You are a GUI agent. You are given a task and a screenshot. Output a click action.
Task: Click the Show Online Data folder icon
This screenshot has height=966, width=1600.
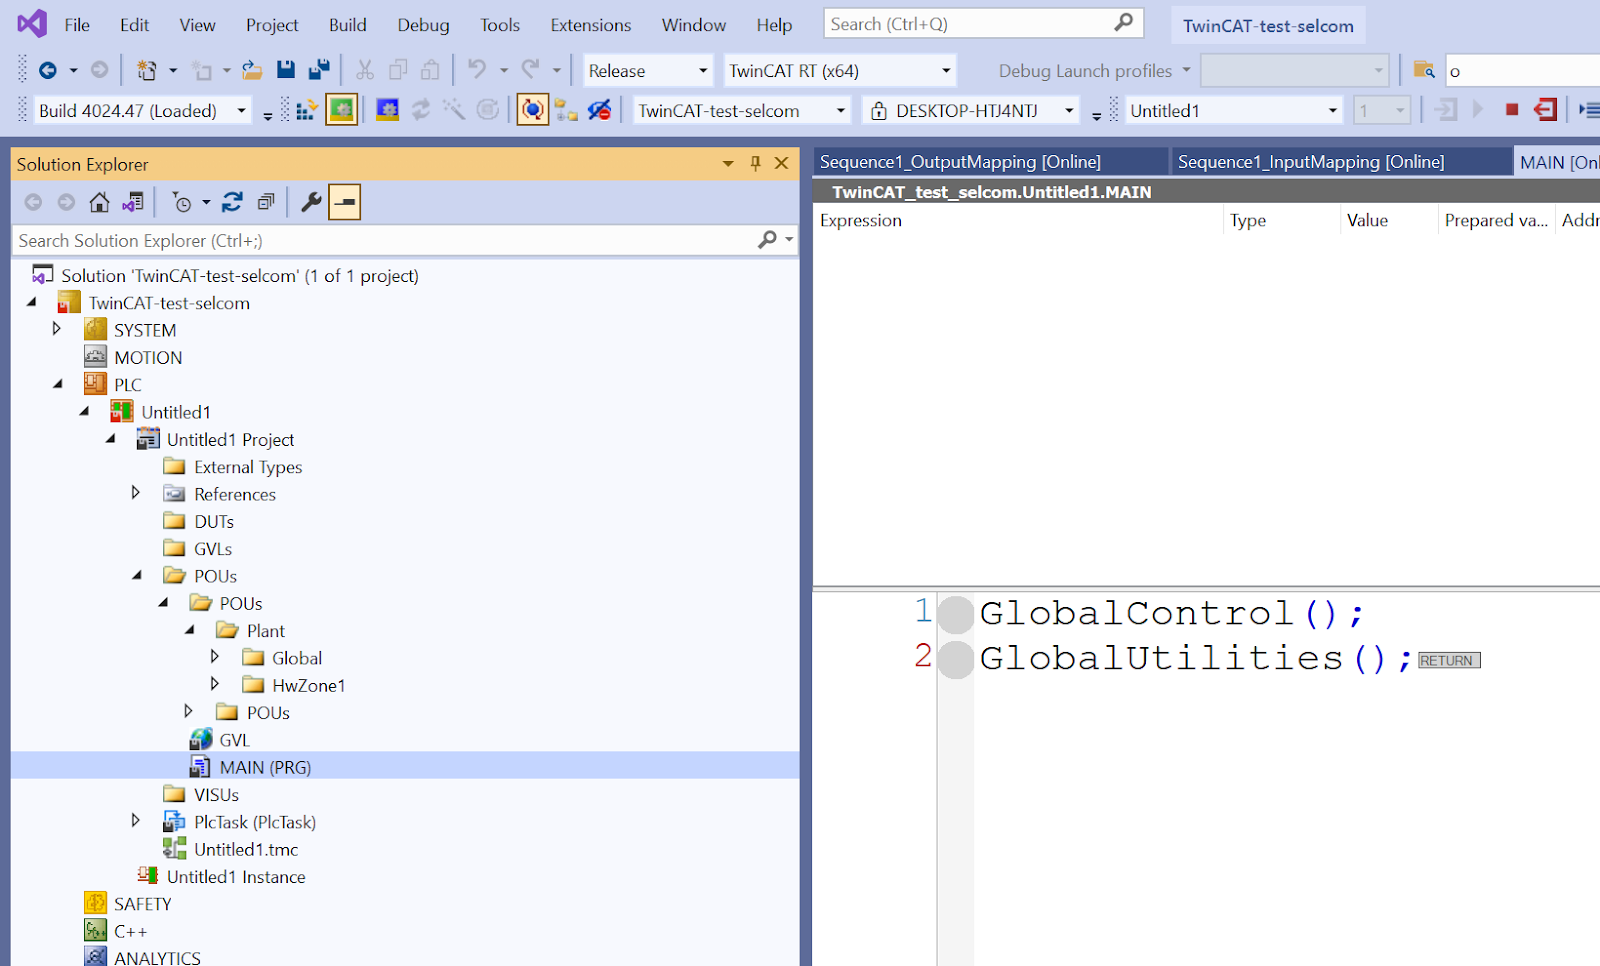(566, 110)
